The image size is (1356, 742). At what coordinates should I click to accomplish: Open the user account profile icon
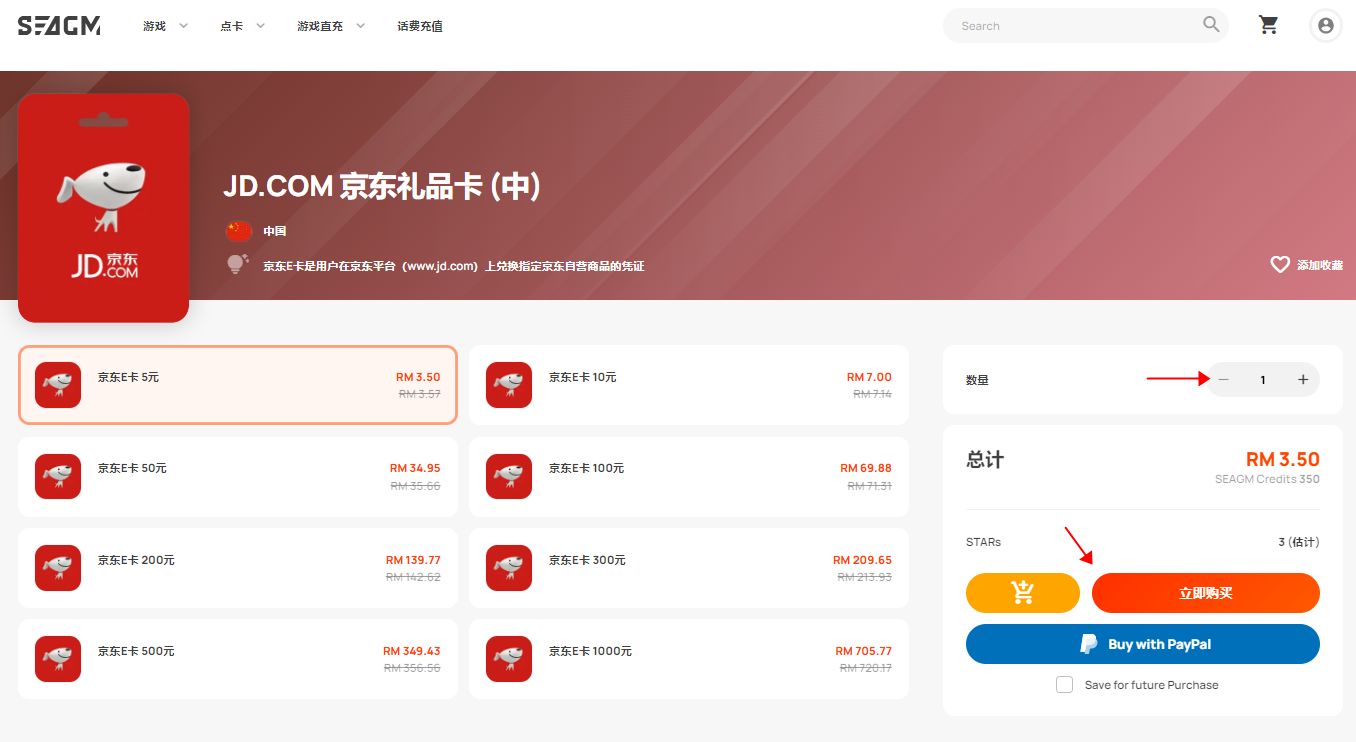click(1326, 26)
